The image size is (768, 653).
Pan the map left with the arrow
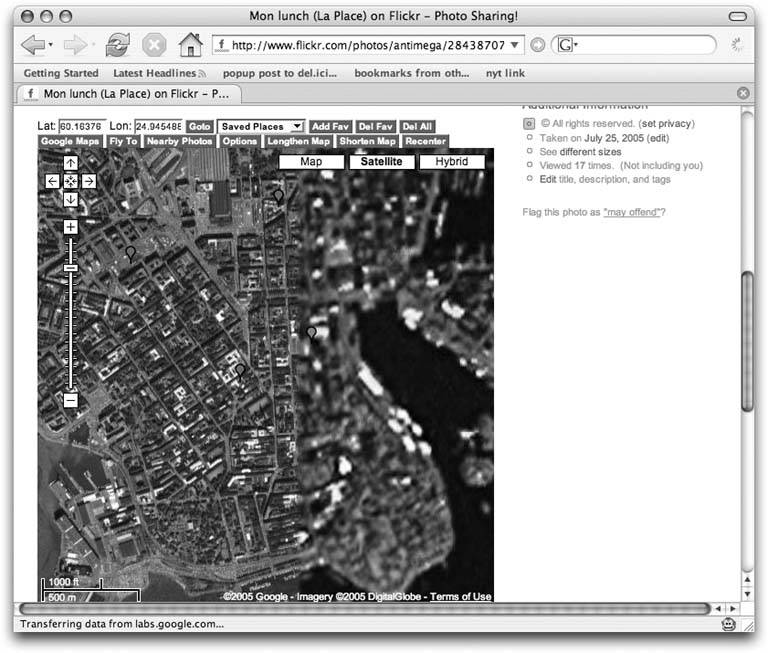(53, 181)
